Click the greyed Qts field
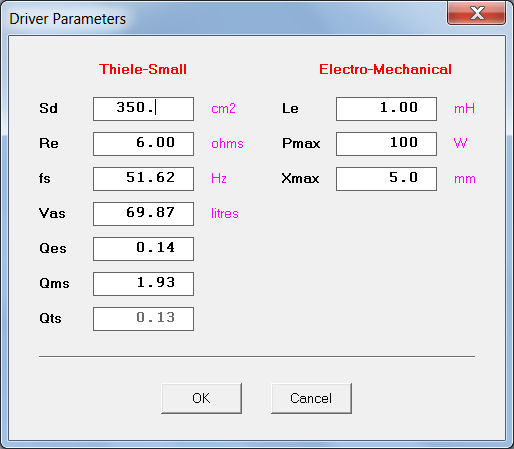The image size is (514, 449). click(x=143, y=319)
